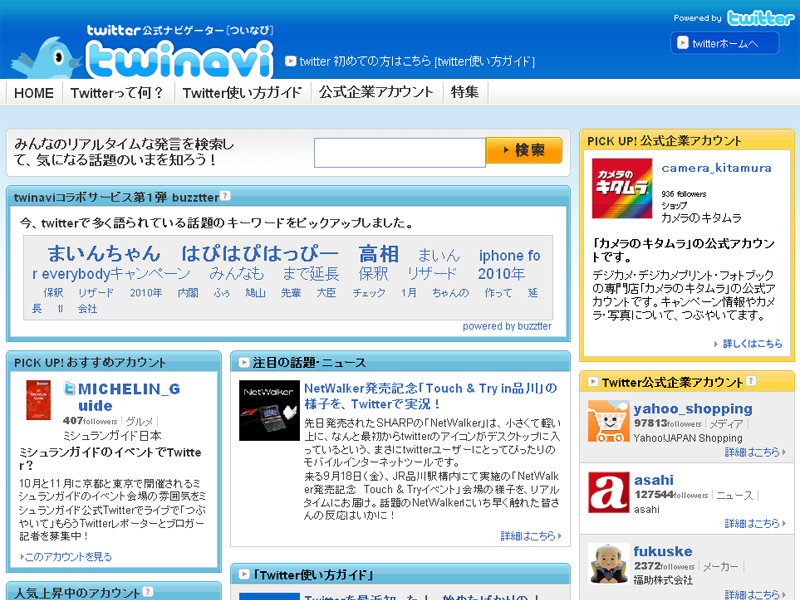Screen dimensions: 800x600
Task: Click the twinavi logo
Action: (180, 59)
